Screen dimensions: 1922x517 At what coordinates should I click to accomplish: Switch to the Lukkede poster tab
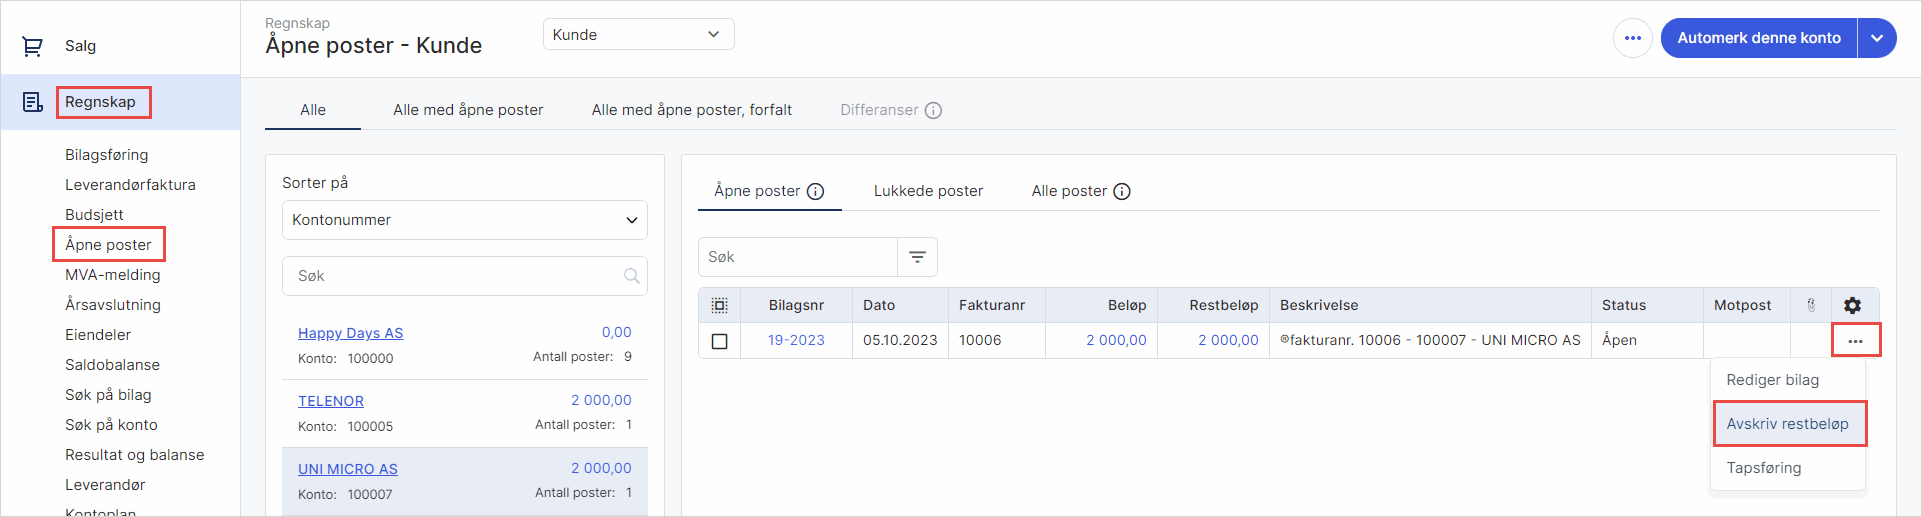928,191
